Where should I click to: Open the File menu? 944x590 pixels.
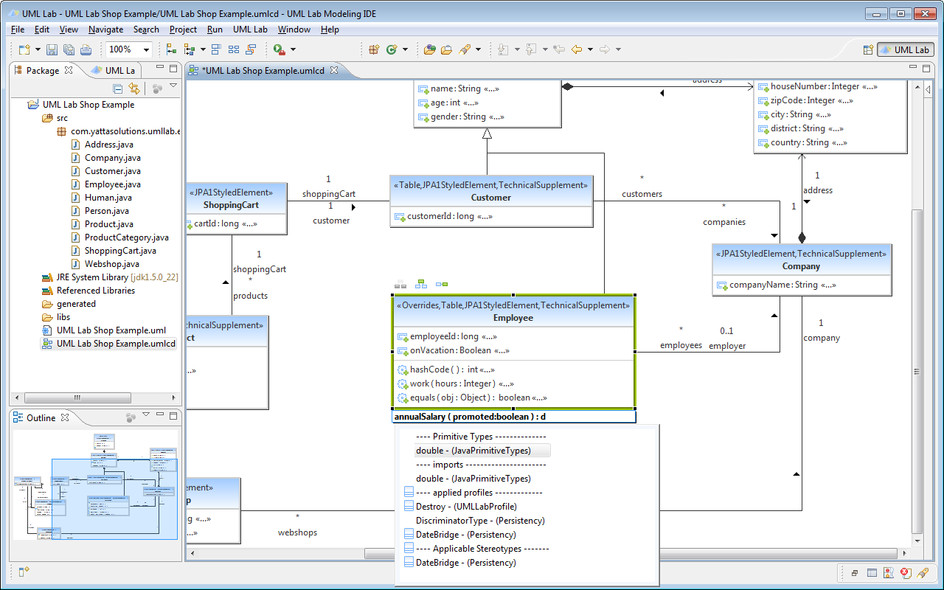point(17,30)
